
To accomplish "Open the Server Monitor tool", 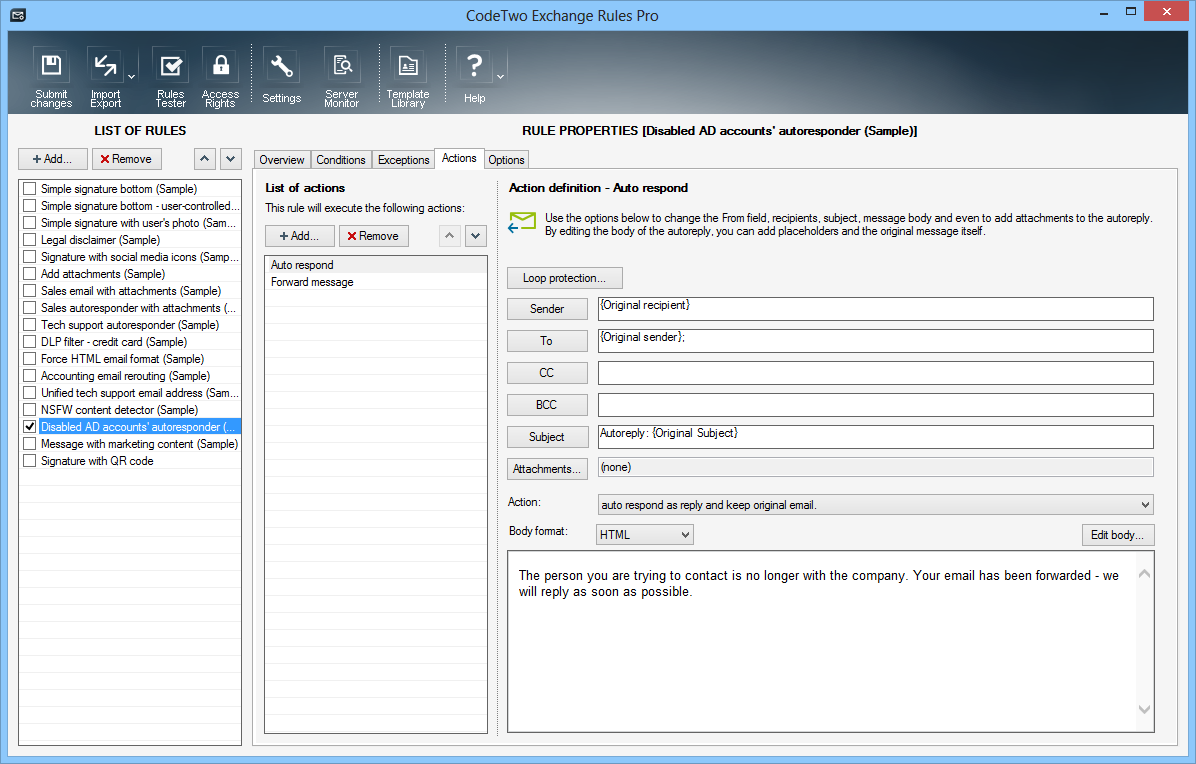I will coord(342,67).
